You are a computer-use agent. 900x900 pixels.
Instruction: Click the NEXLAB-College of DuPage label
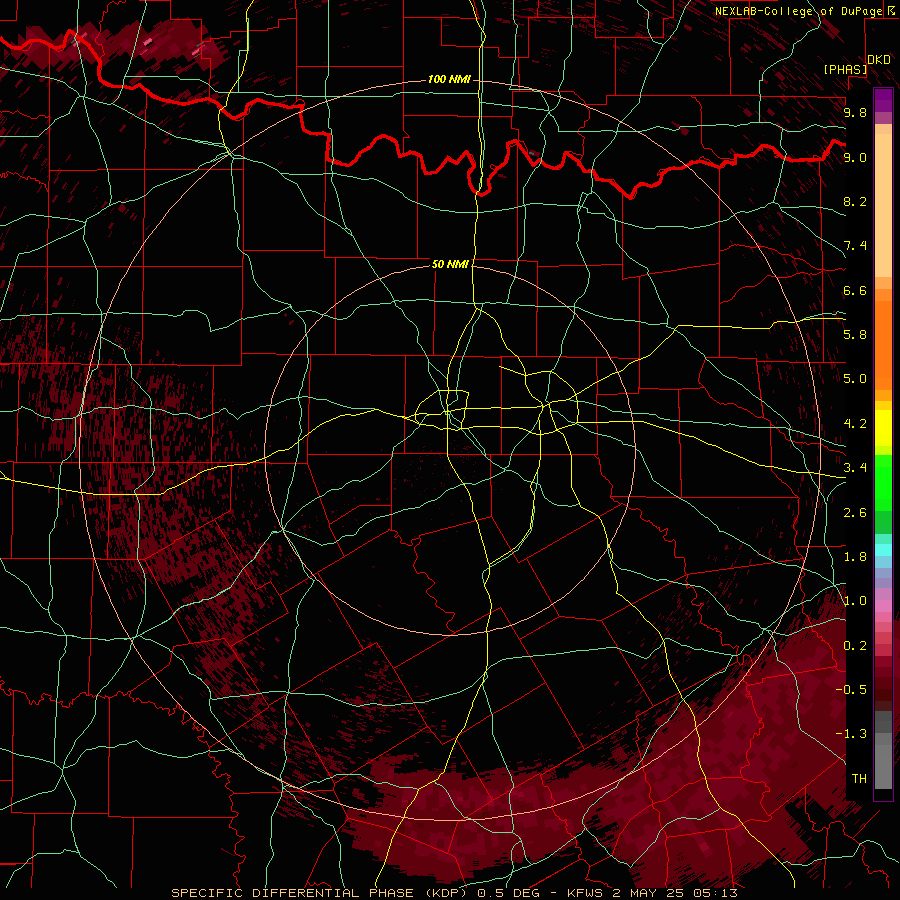pyautogui.click(x=798, y=11)
